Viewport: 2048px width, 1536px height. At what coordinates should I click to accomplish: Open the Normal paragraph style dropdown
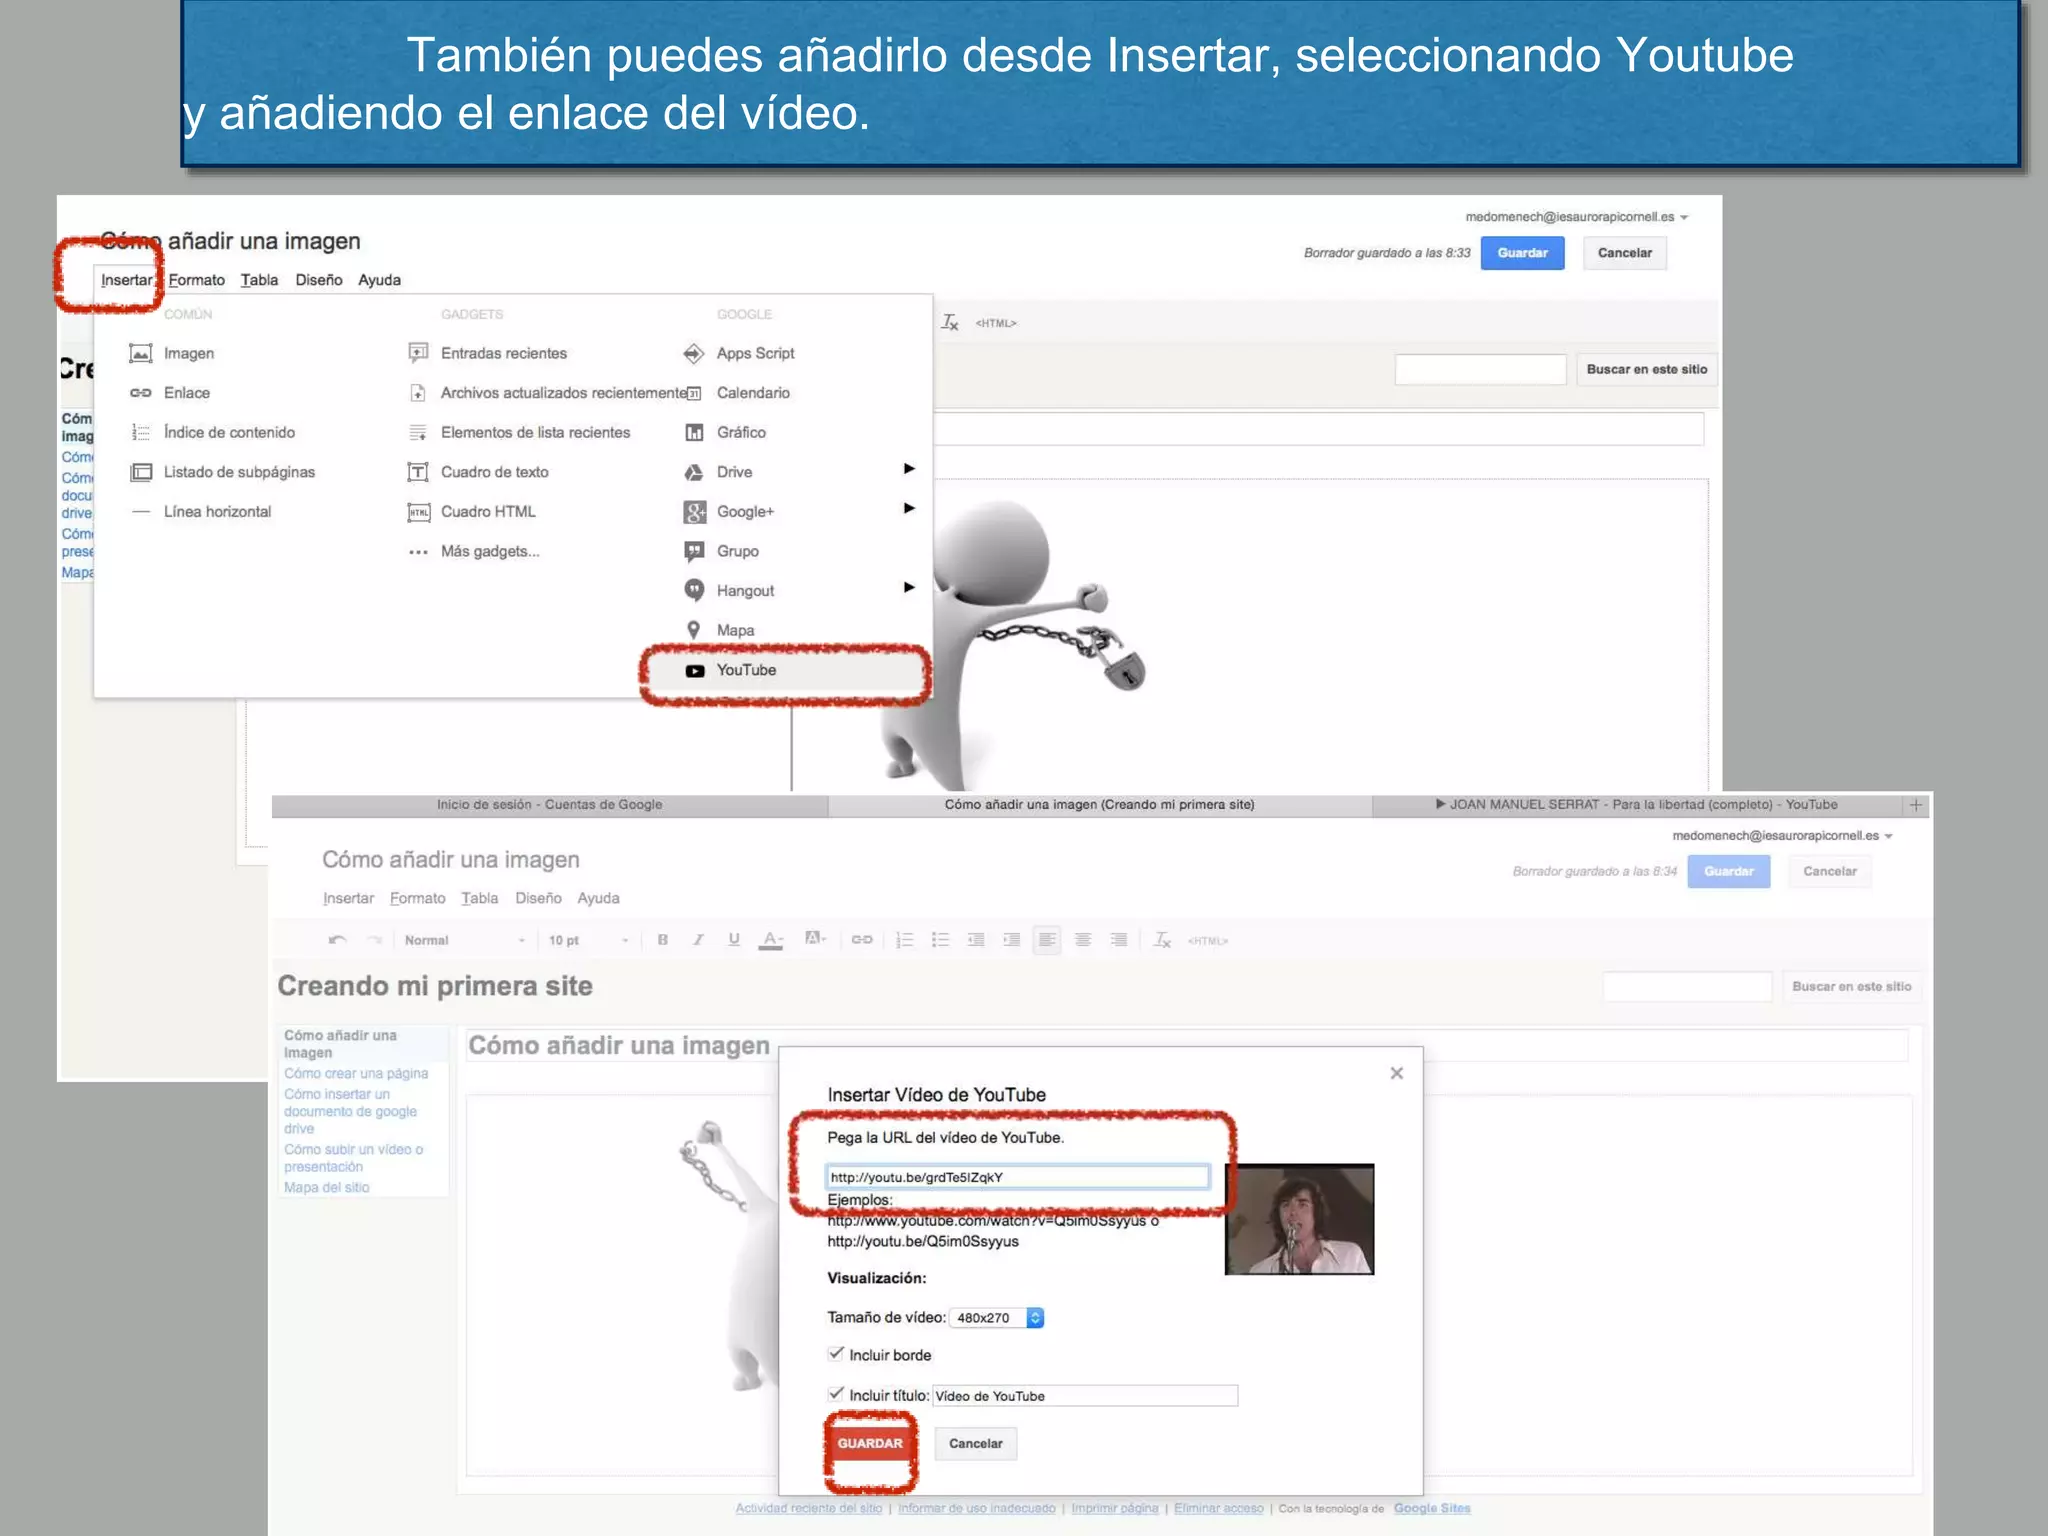(x=464, y=940)
